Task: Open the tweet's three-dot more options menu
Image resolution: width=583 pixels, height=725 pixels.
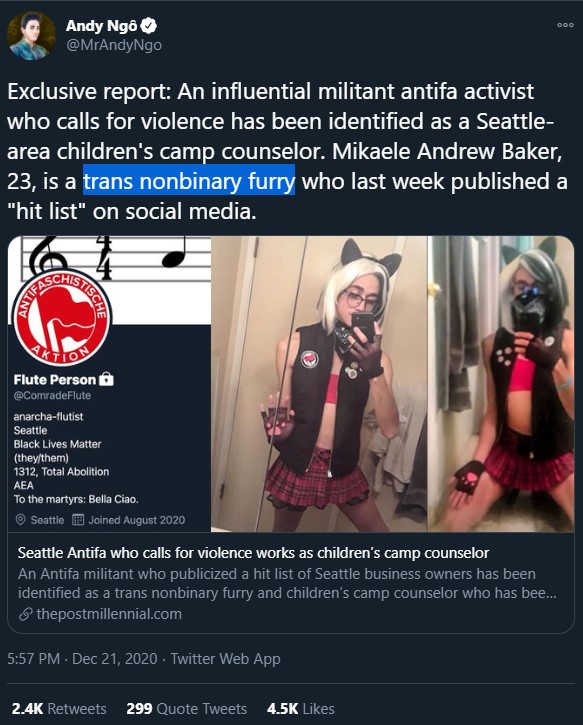Action: click(x=565, y=25)
